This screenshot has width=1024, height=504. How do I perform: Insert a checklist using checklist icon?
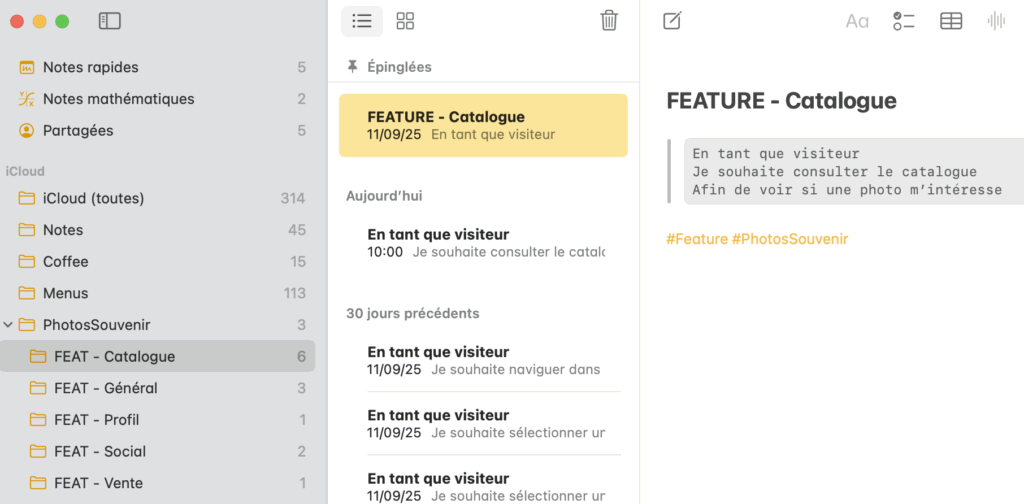point(903,21)
